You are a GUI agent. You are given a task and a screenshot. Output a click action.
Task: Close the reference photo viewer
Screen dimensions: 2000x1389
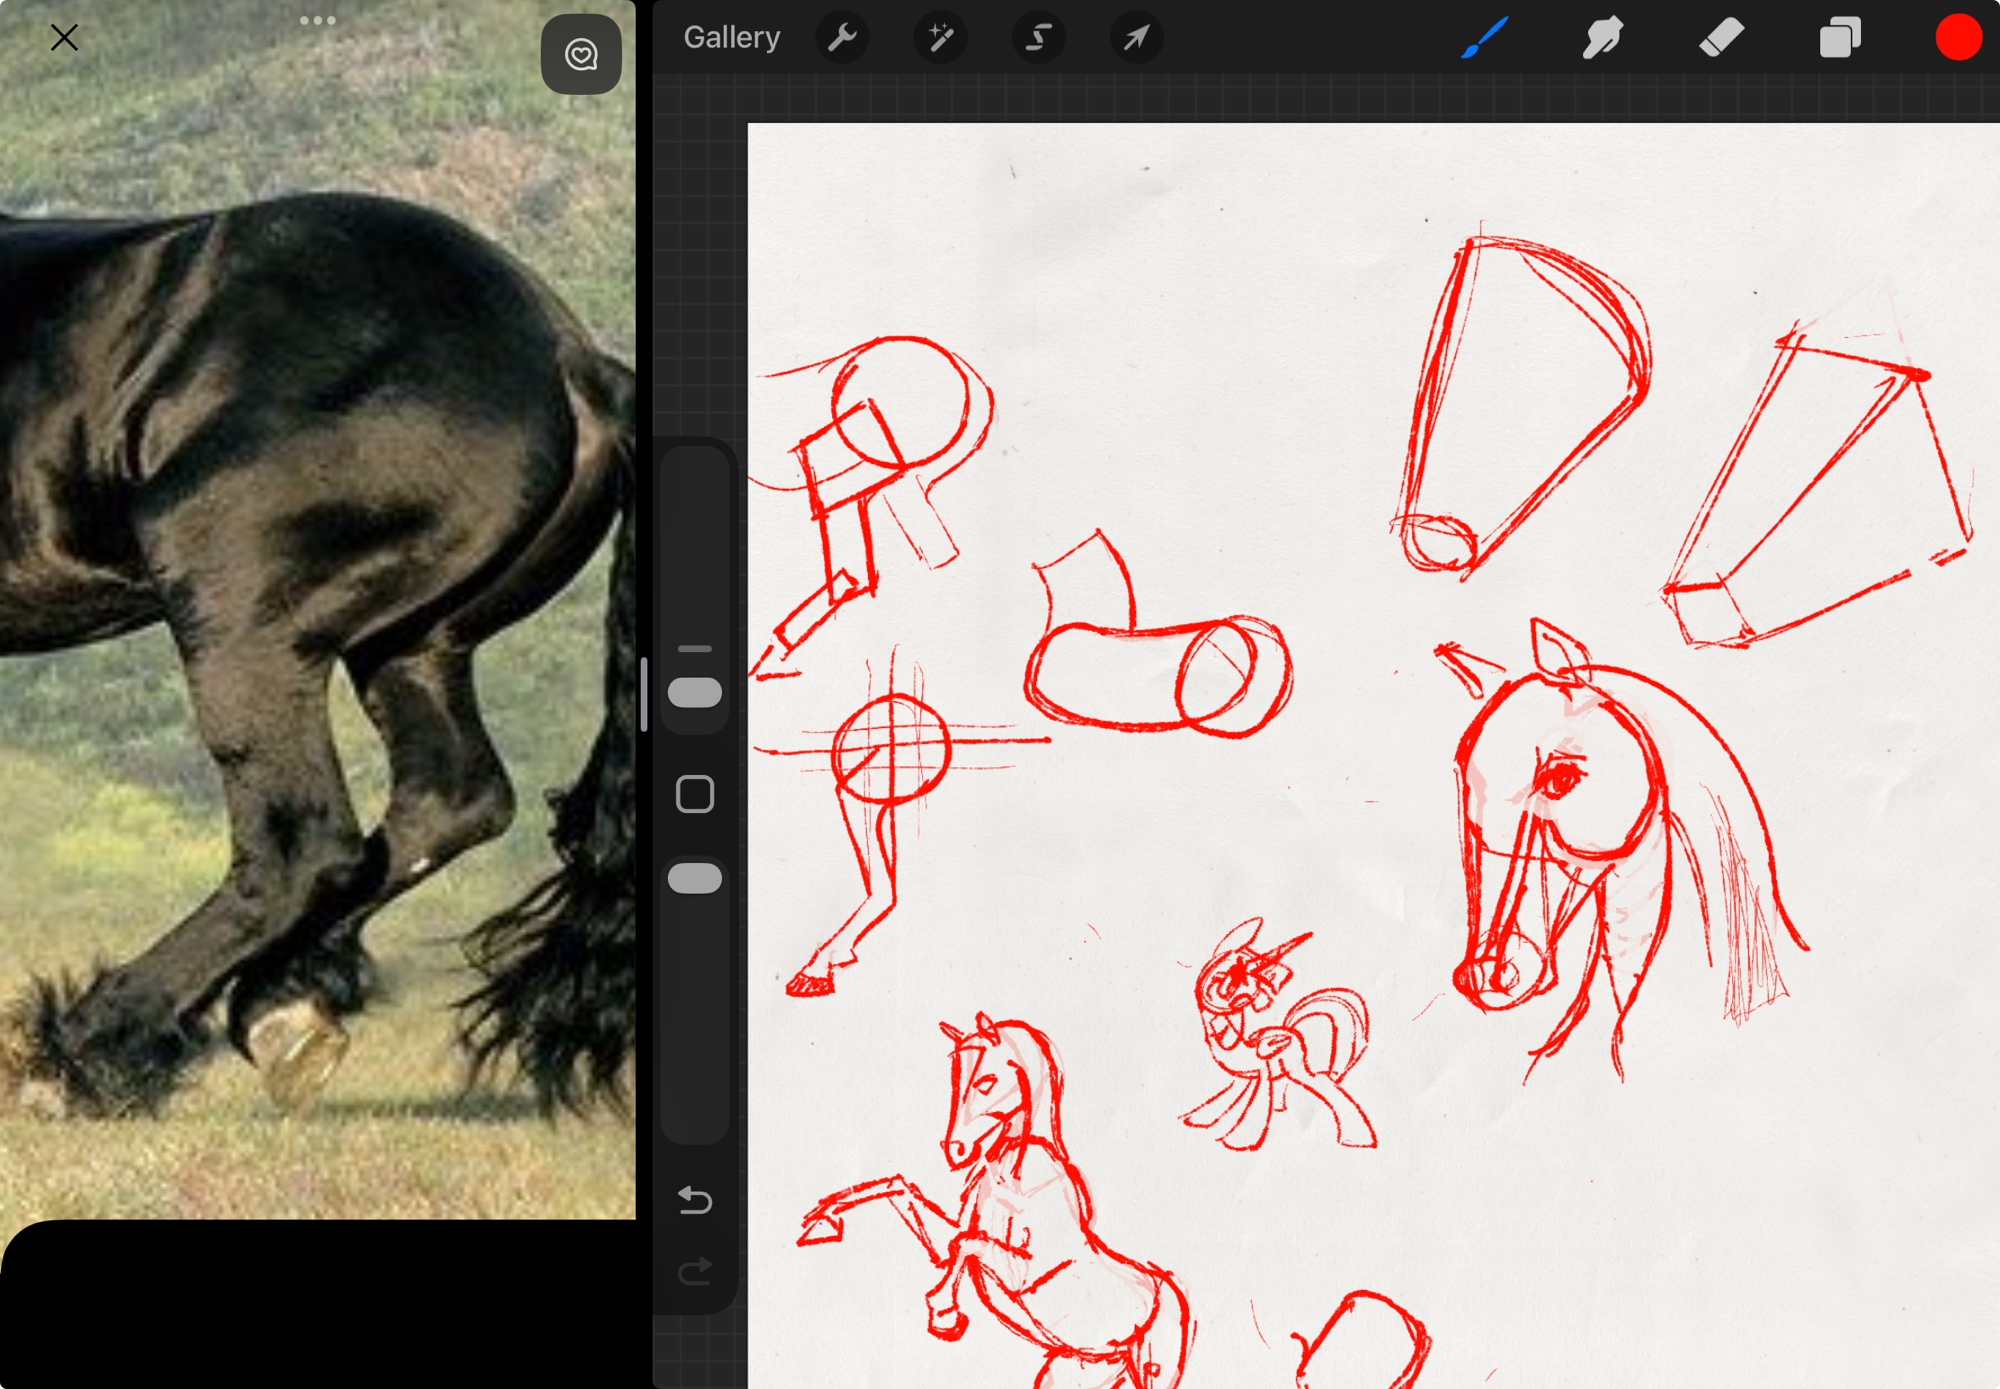coord(64,38)
